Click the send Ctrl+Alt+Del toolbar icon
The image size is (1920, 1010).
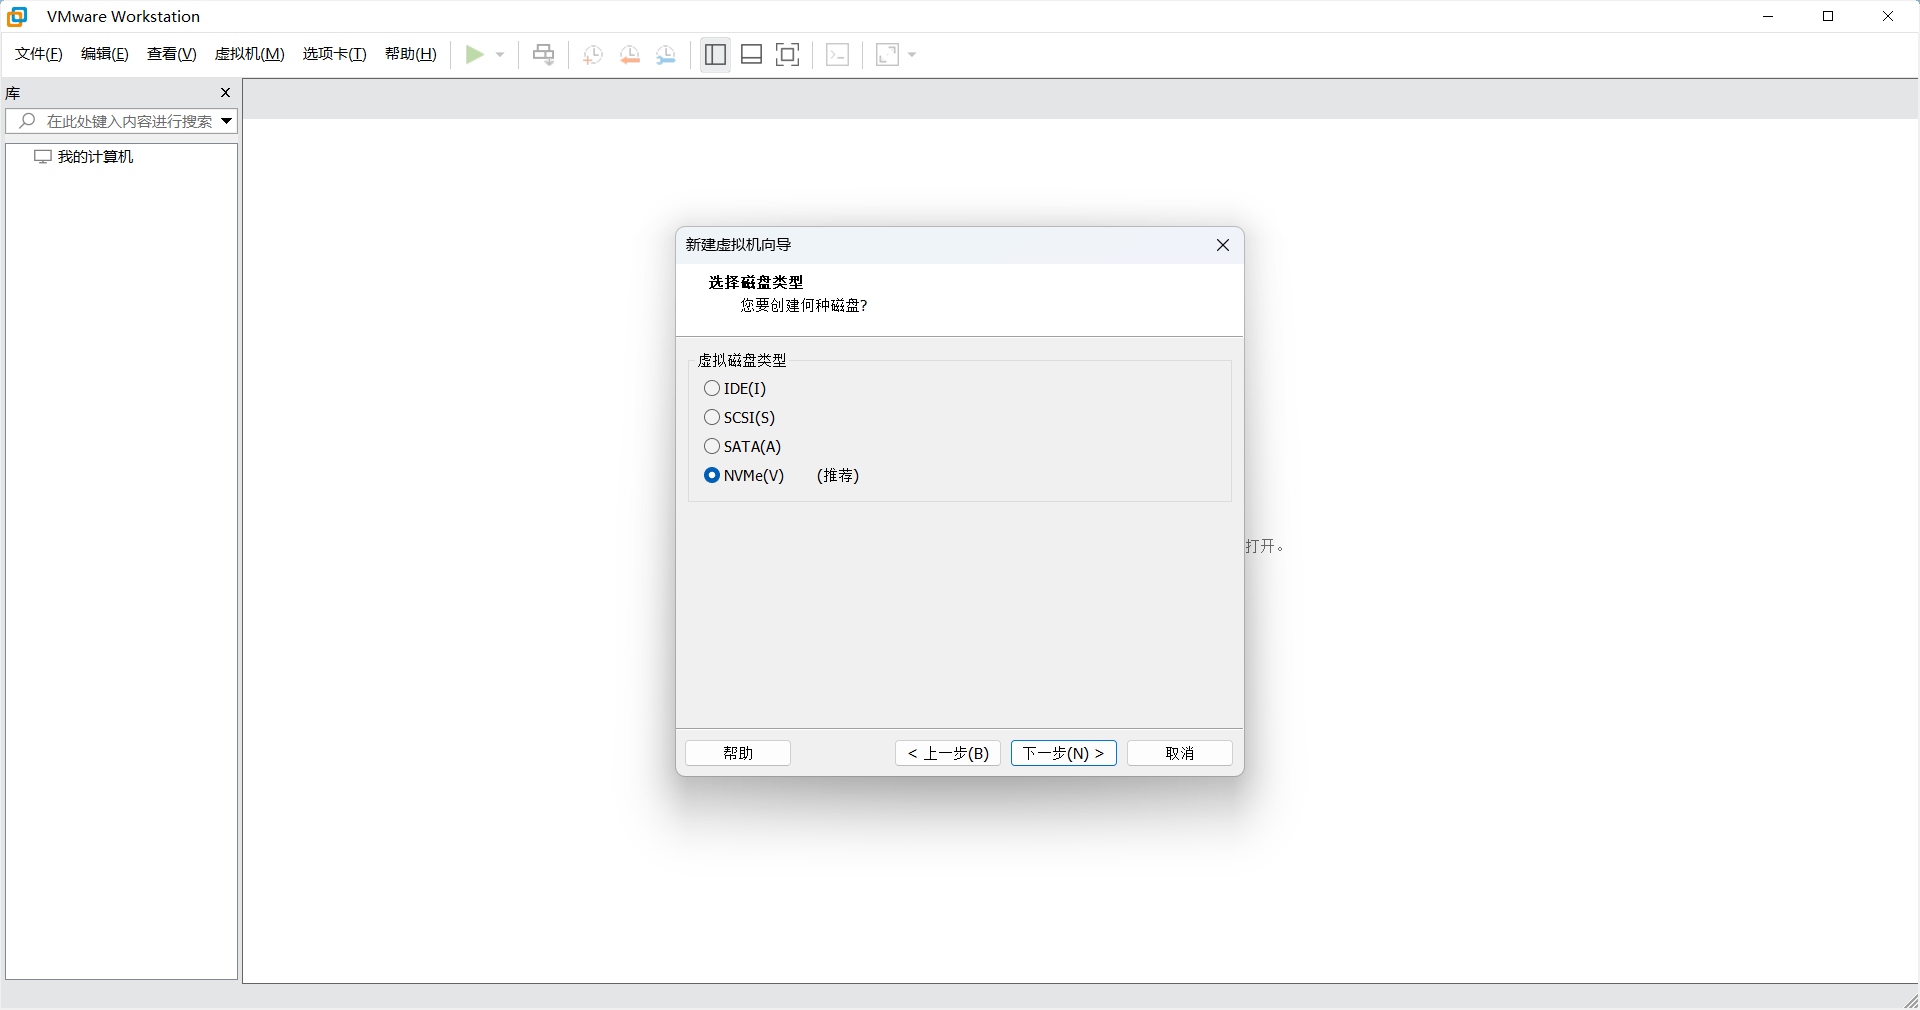pos(543,54)
